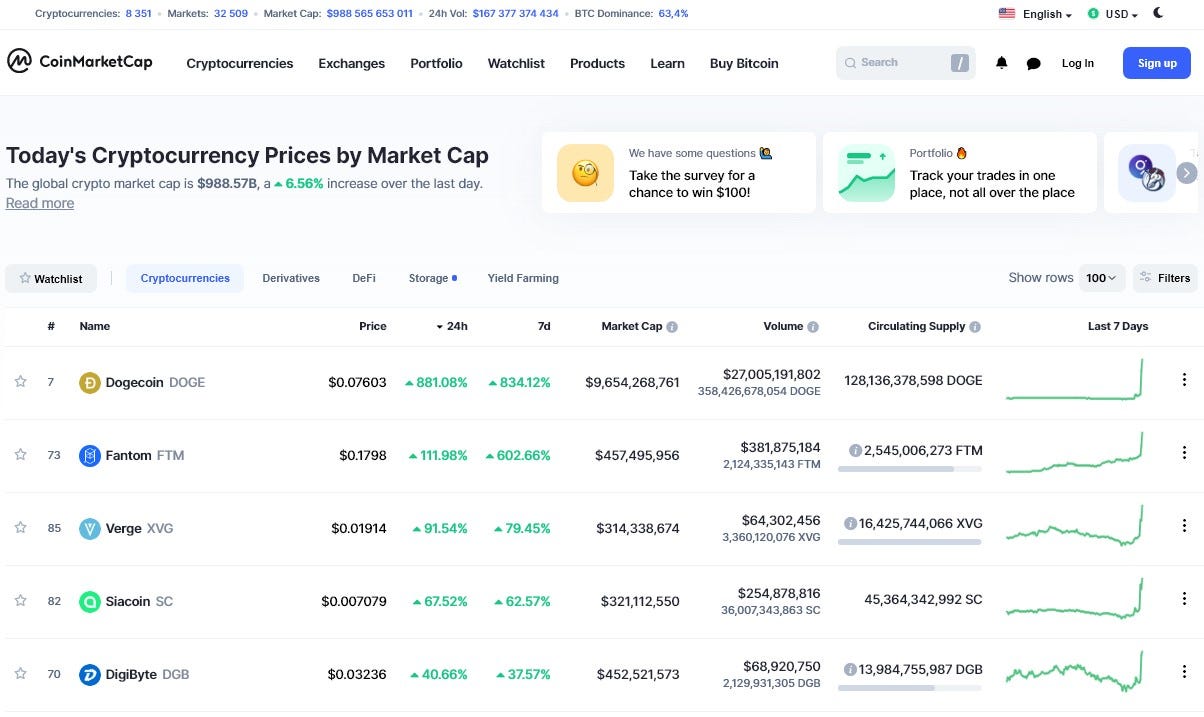Image resolution: width=1204 pixels, height=717 pixels.
Task: Click the Verge coin icon
Action: (x=90, y=528)
